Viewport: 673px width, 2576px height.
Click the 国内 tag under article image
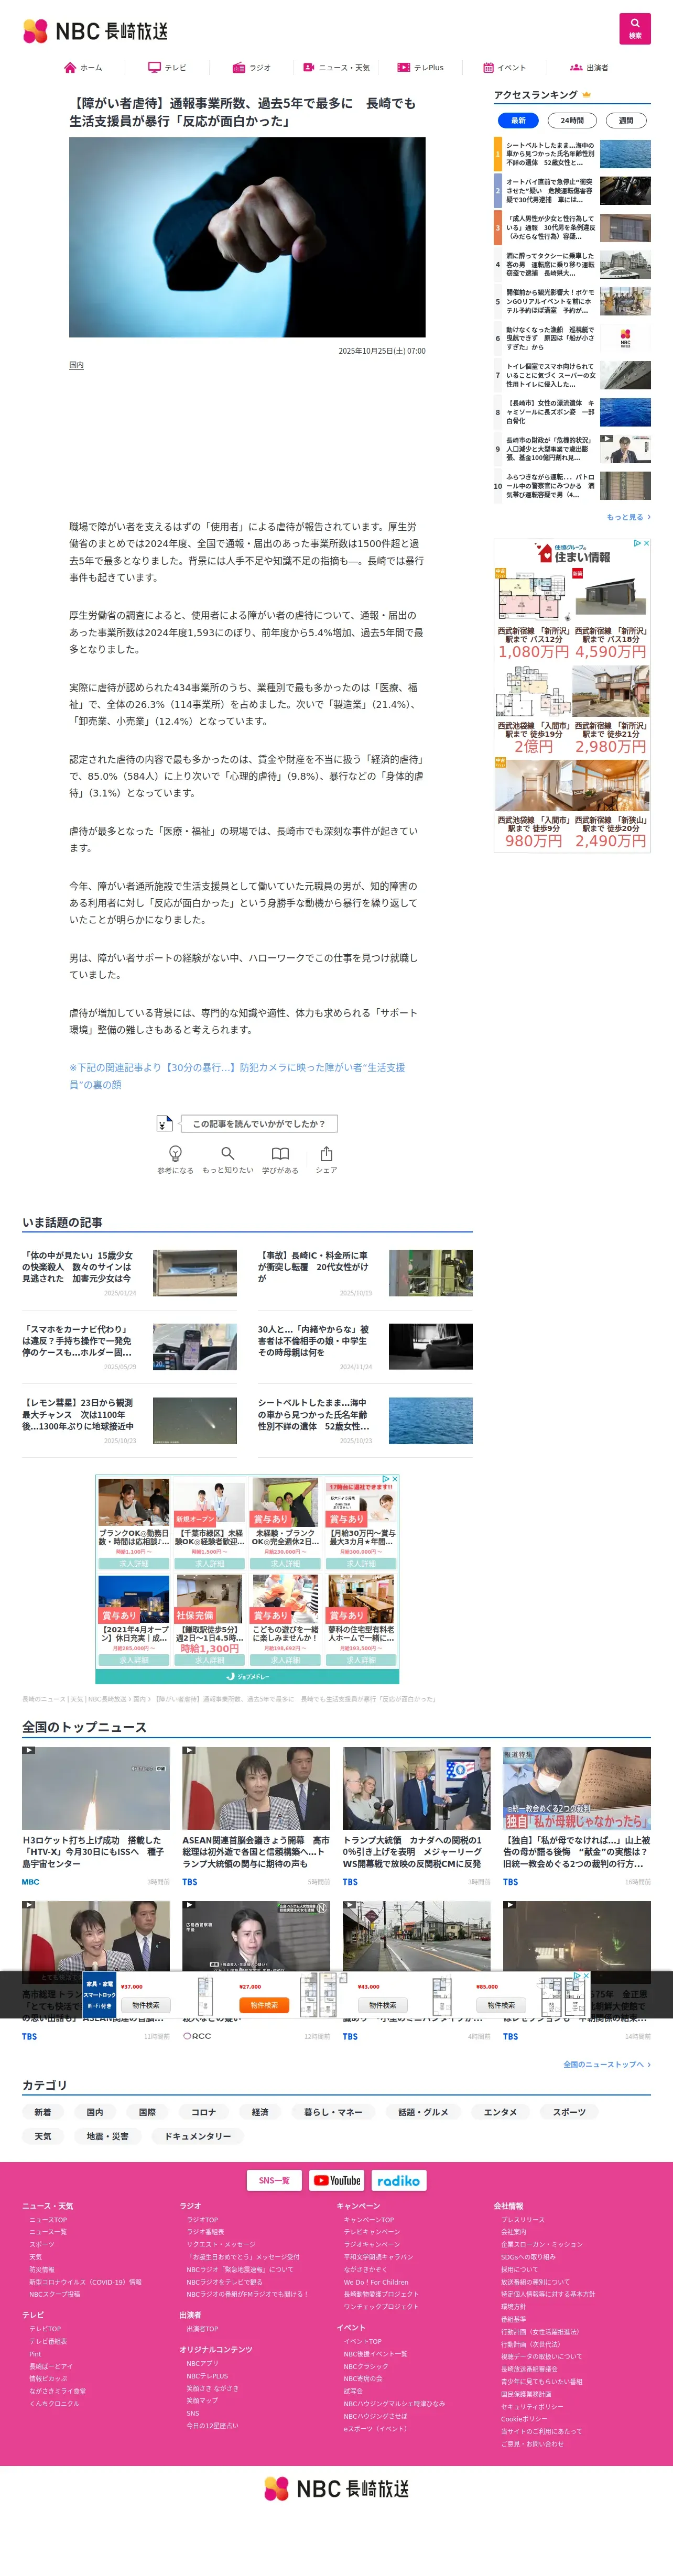(76, 365)
